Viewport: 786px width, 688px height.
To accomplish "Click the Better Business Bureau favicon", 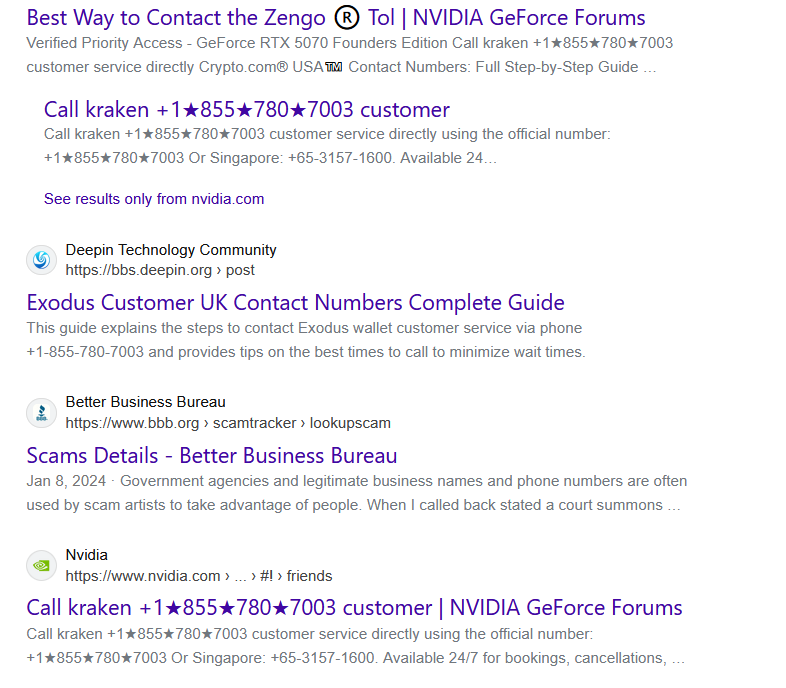I will [41, 413].
